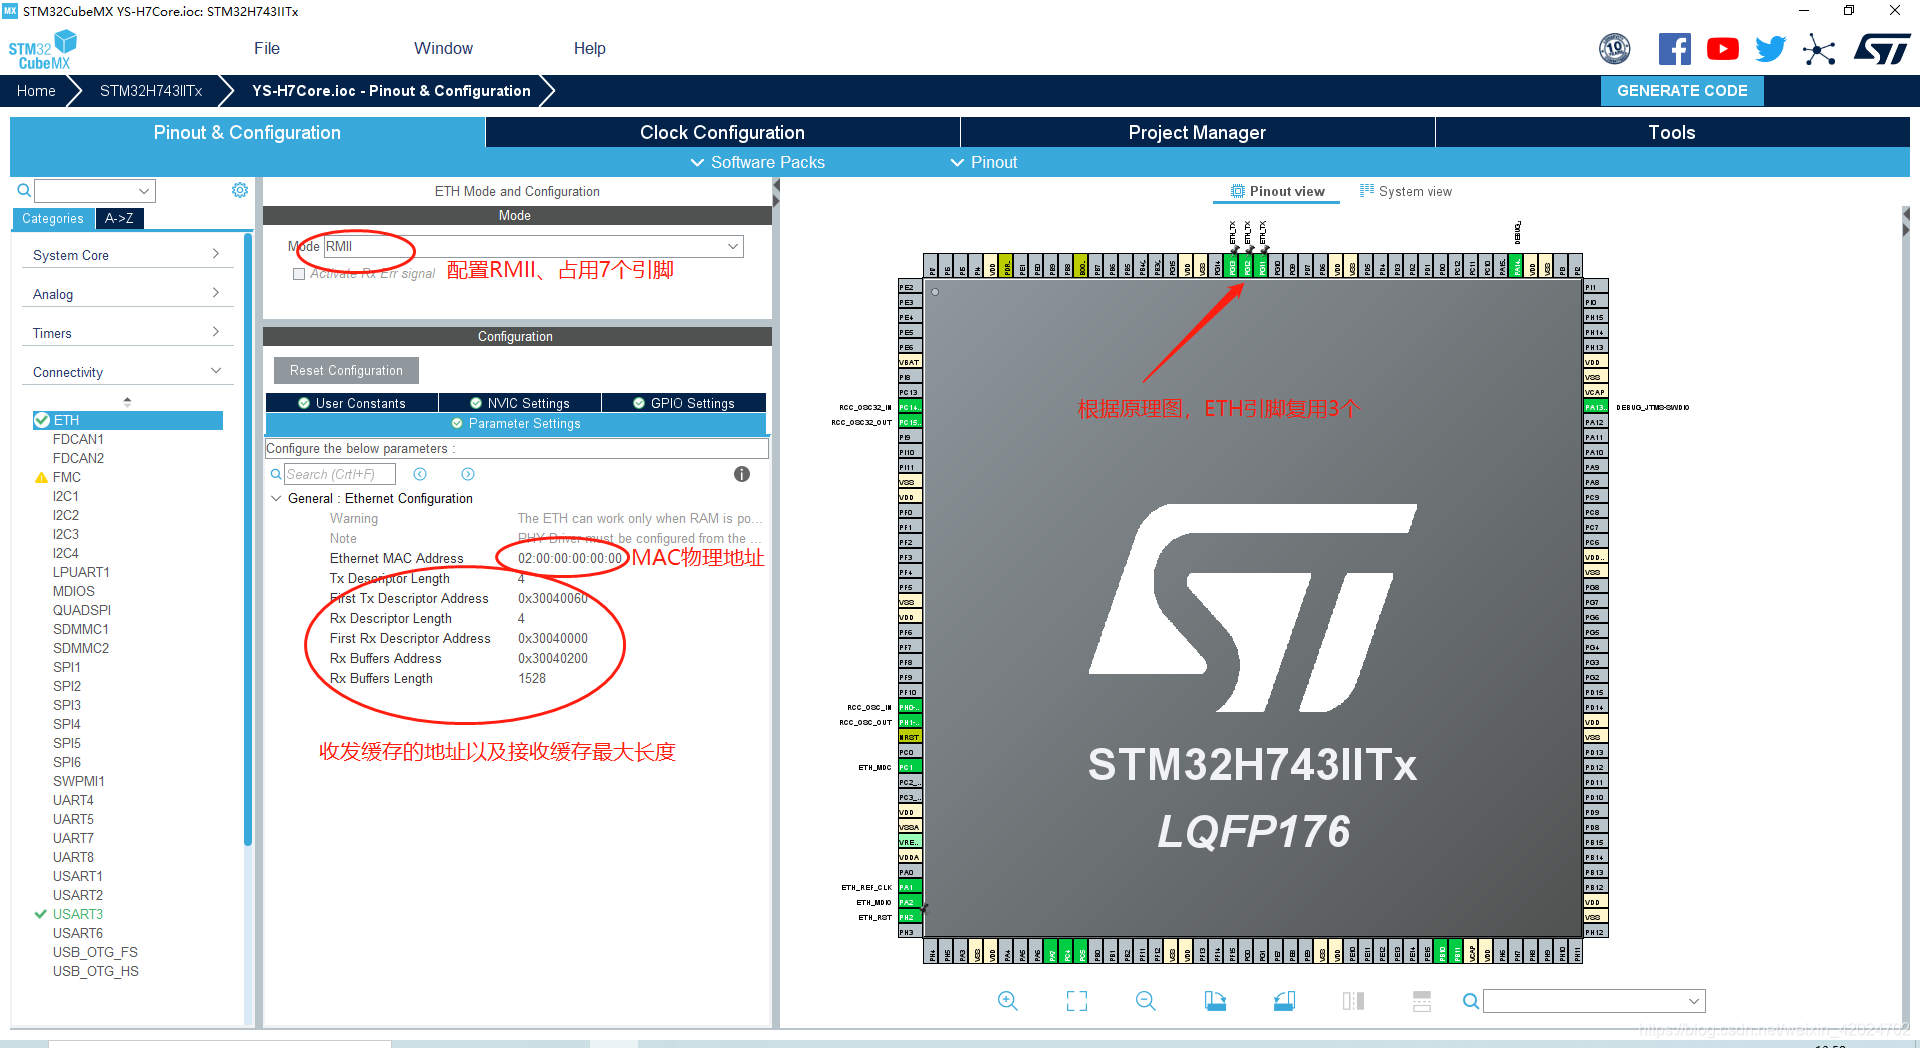
Task: Open the category search combo box
Action: click(x=95, y=190)
